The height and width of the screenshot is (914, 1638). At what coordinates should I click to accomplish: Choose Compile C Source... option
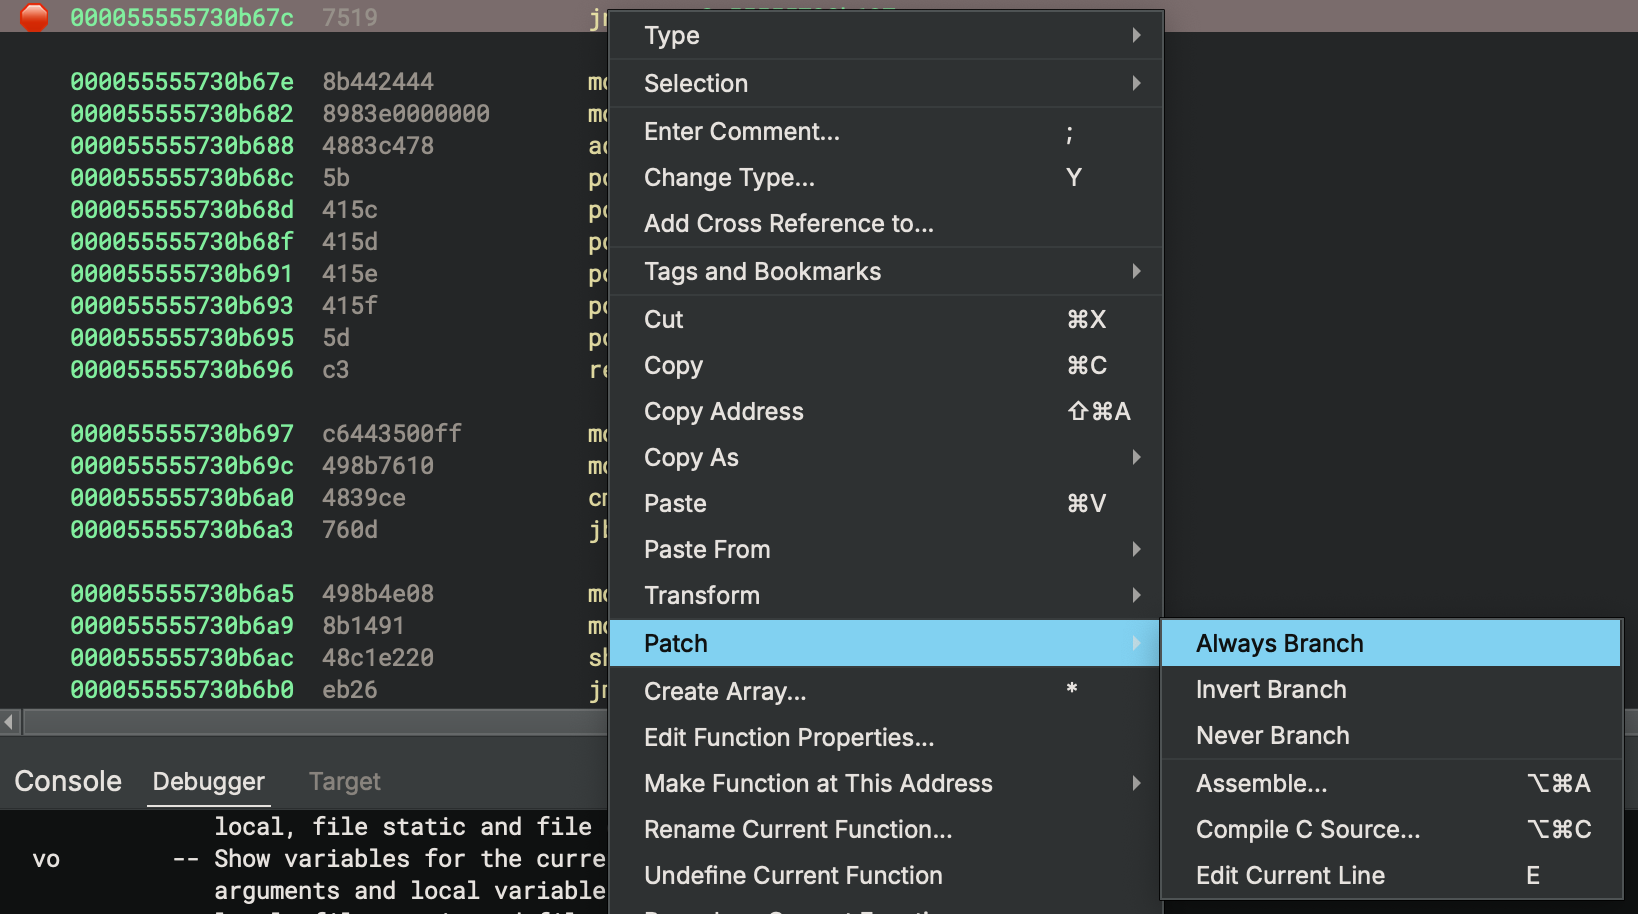pos(1391,830)
